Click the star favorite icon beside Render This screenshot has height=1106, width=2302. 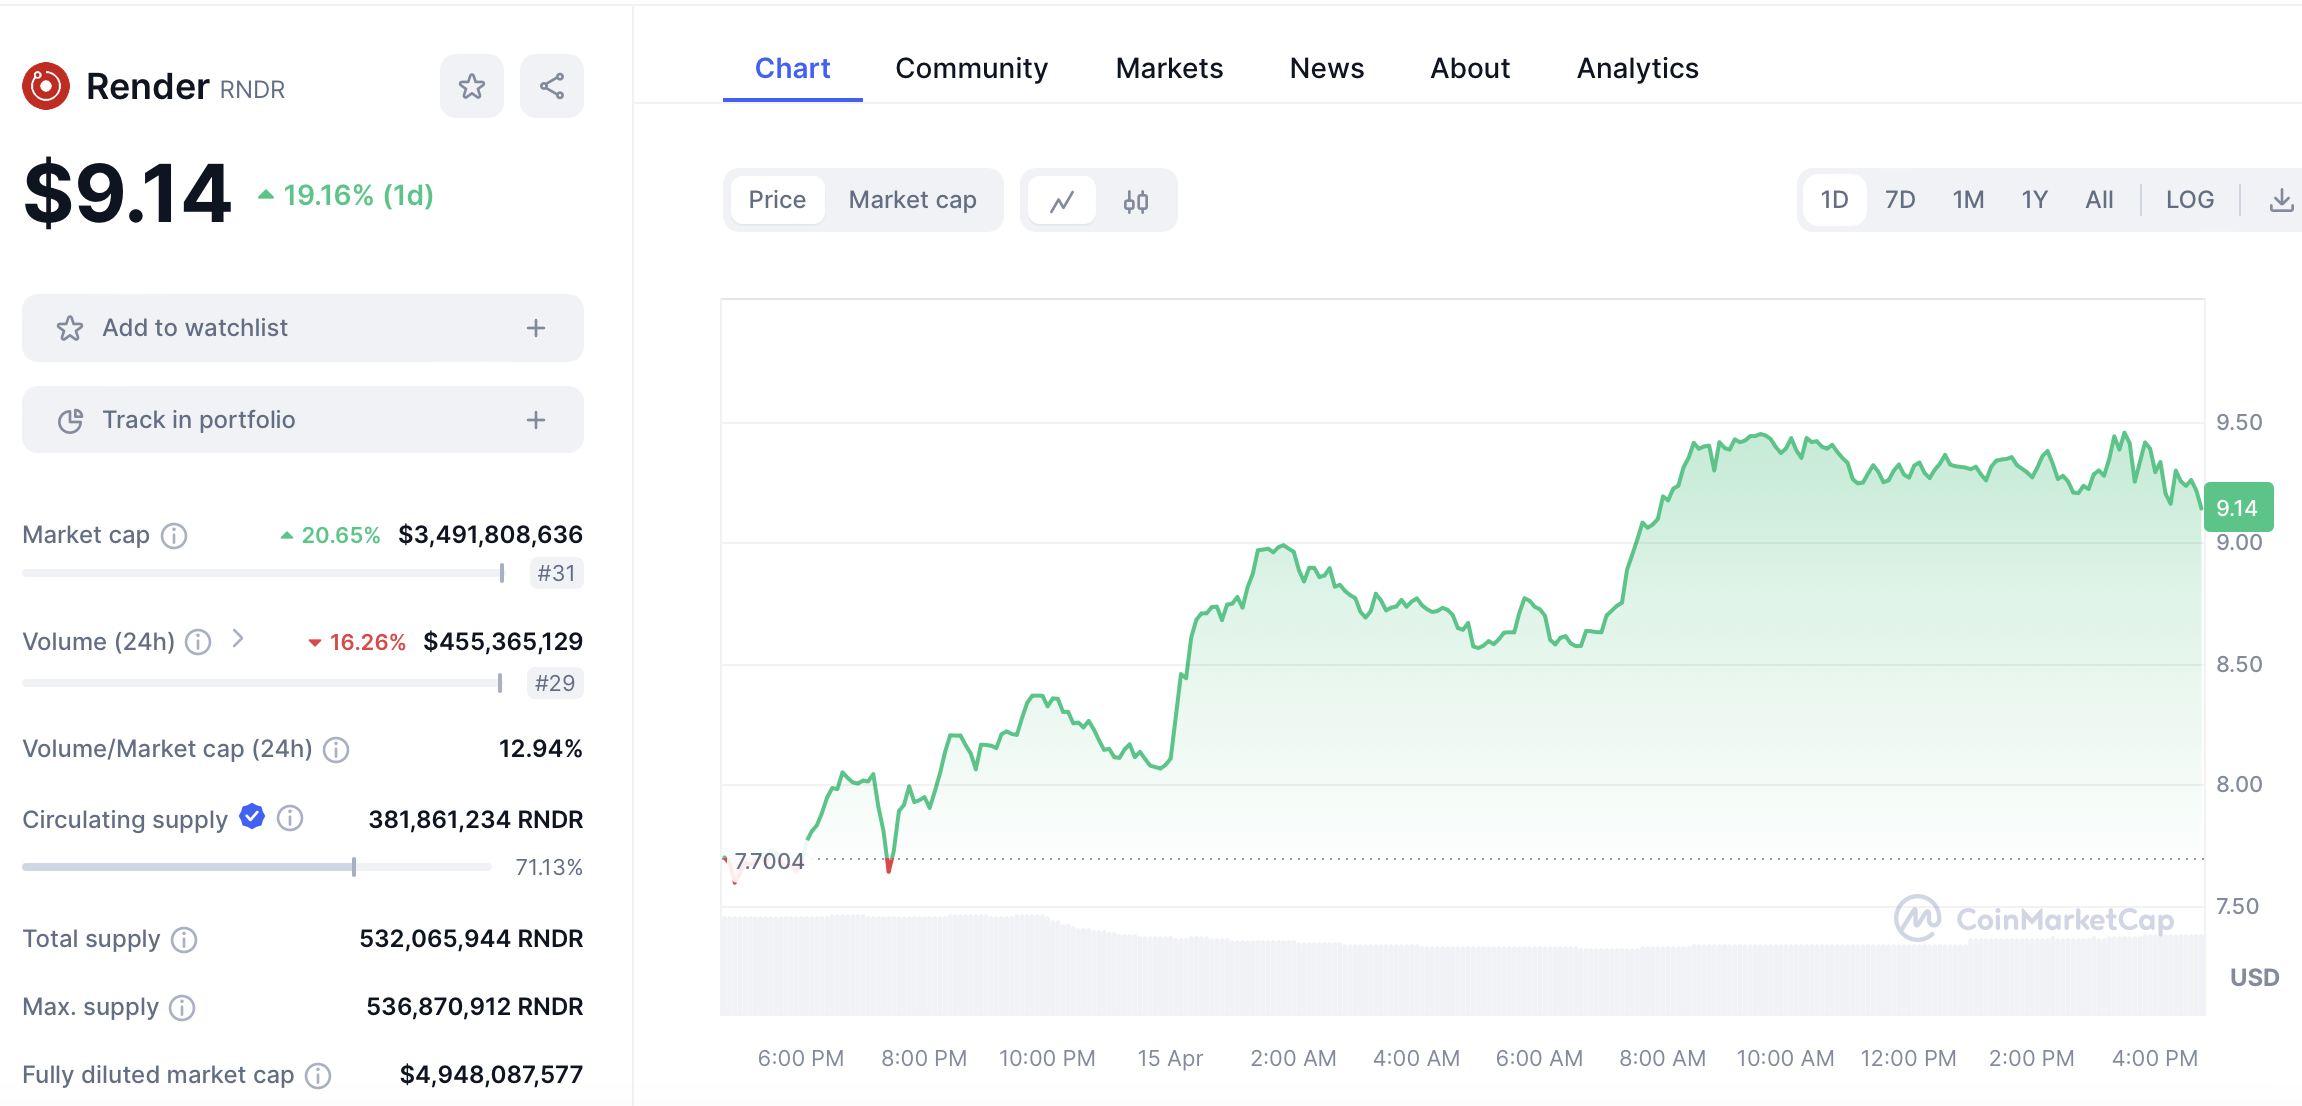[x=471, y=87]
